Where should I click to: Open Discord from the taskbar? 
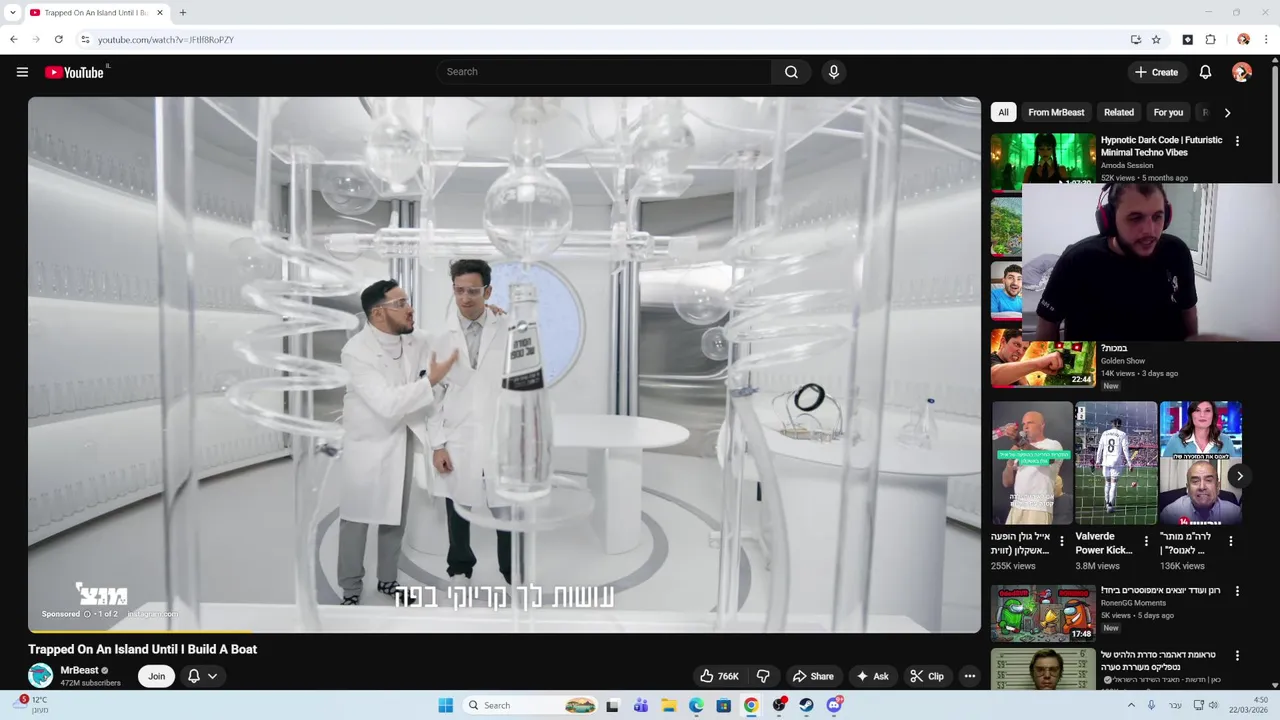pos(834,705)
